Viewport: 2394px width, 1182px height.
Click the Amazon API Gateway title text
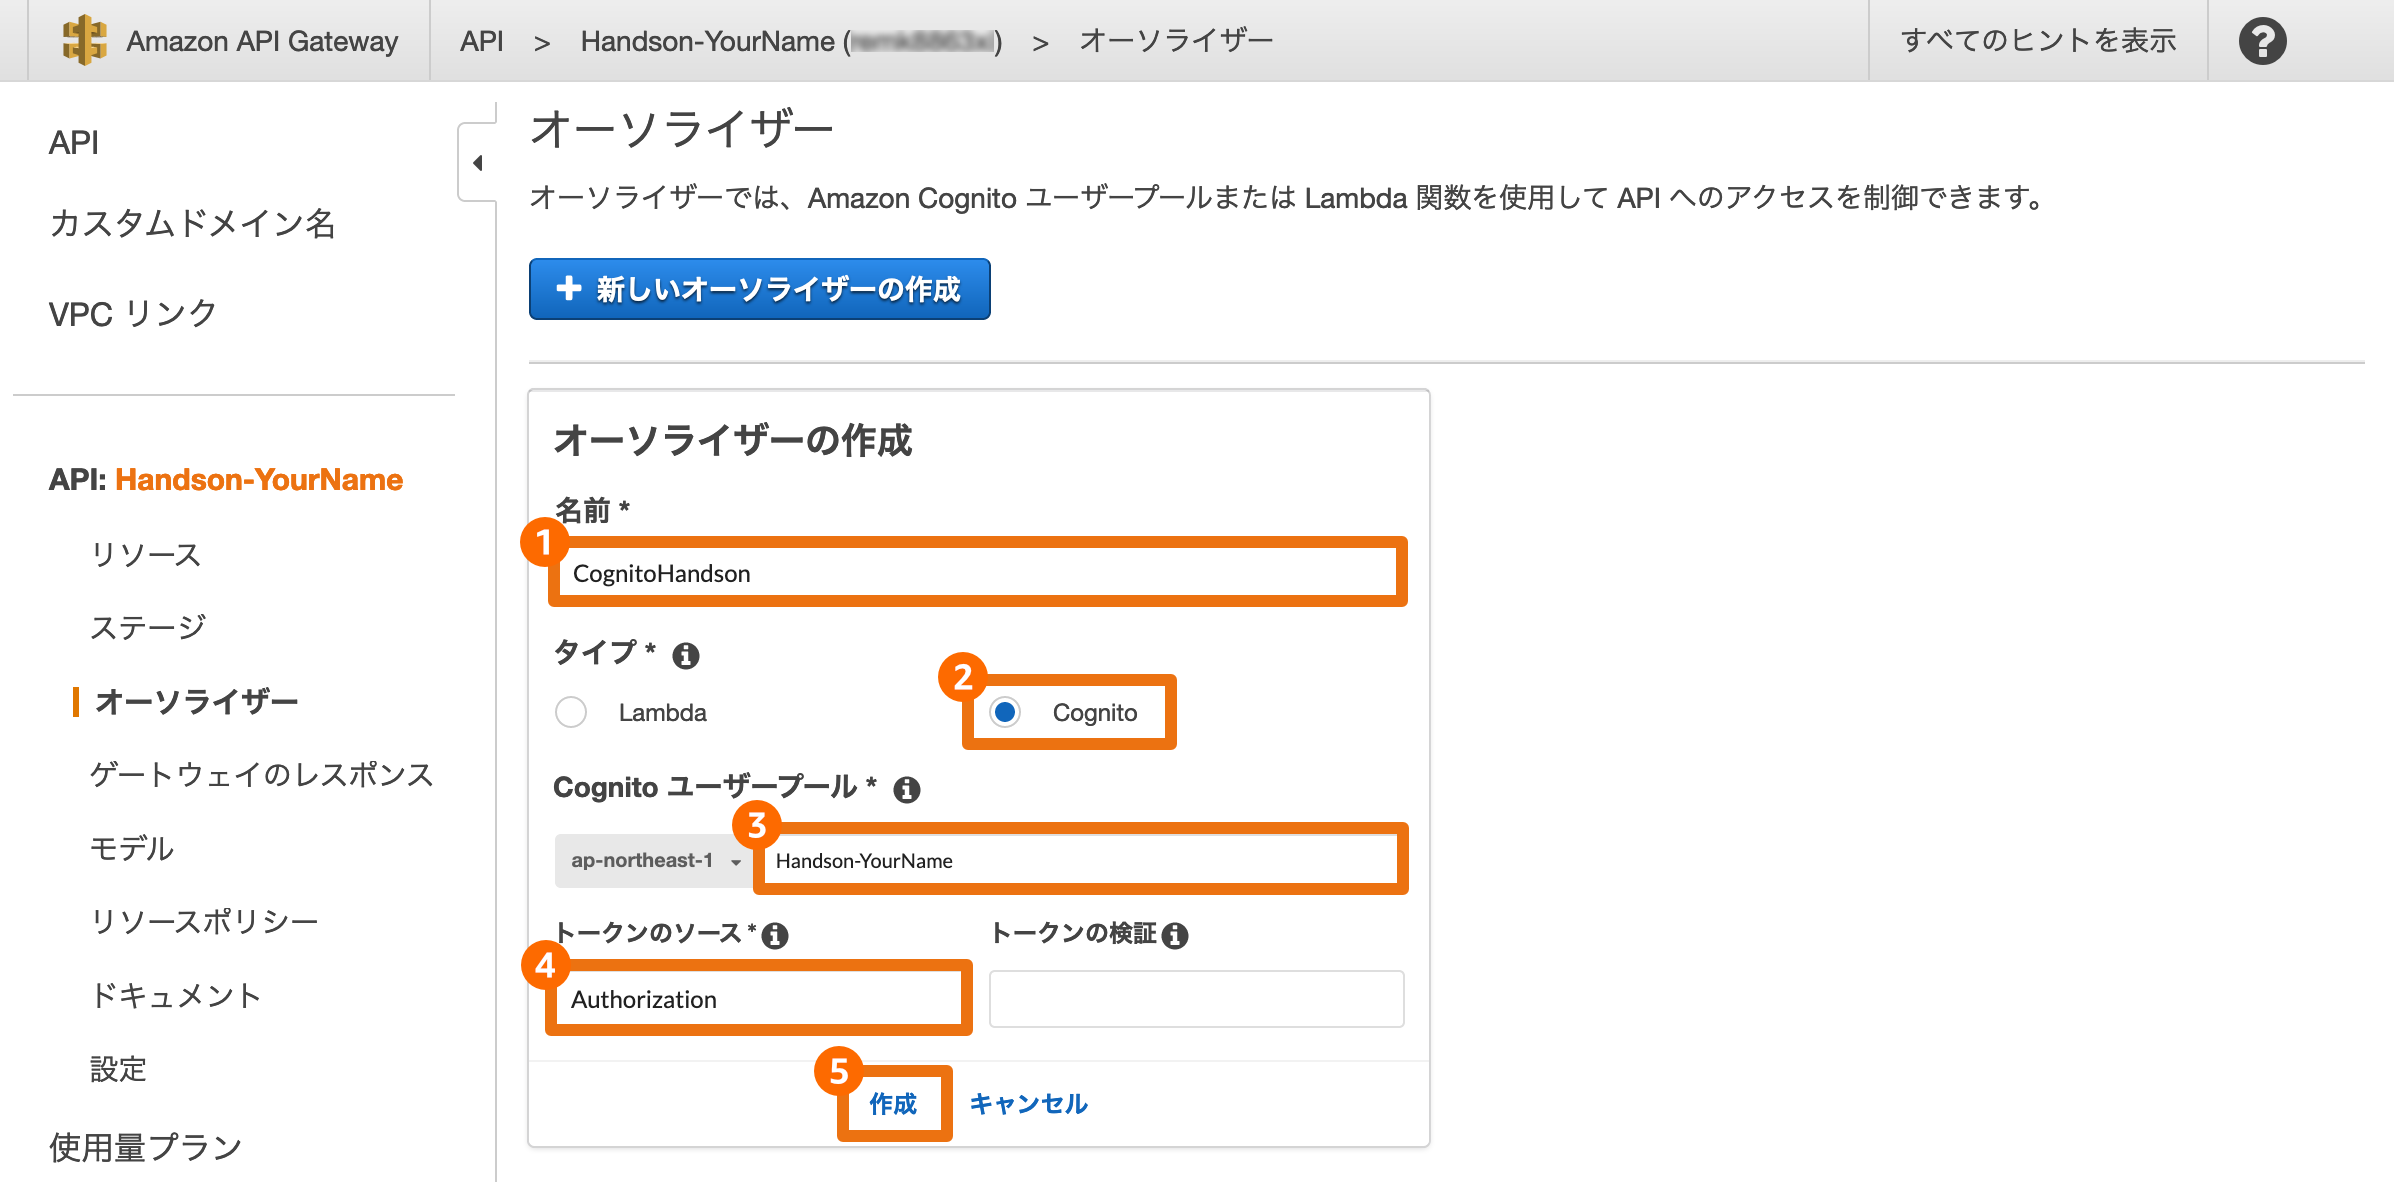point(262,41)
